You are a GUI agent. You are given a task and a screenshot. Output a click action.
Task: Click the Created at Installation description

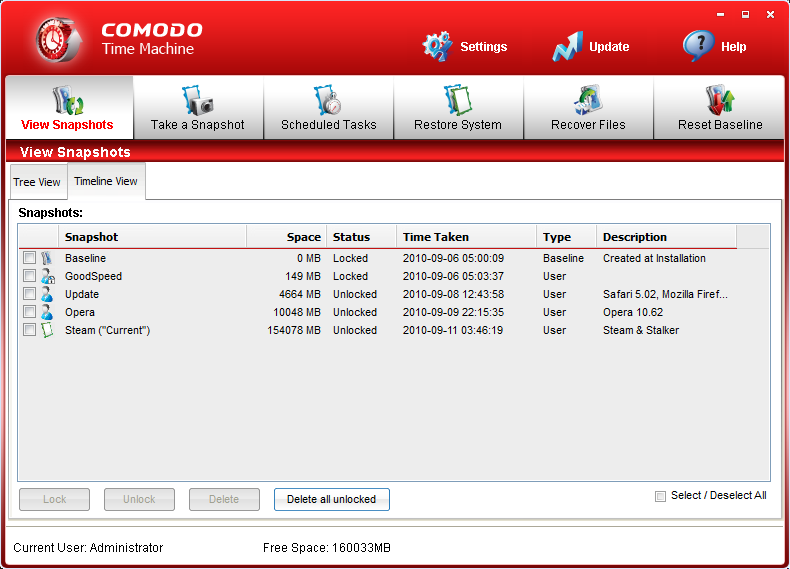click(654, 258)
